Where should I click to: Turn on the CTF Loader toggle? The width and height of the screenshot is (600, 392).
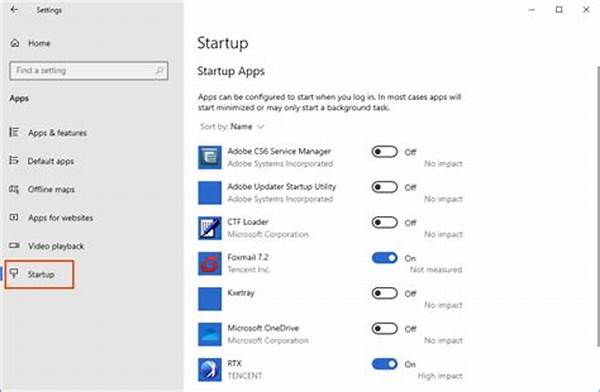point(385,222)
